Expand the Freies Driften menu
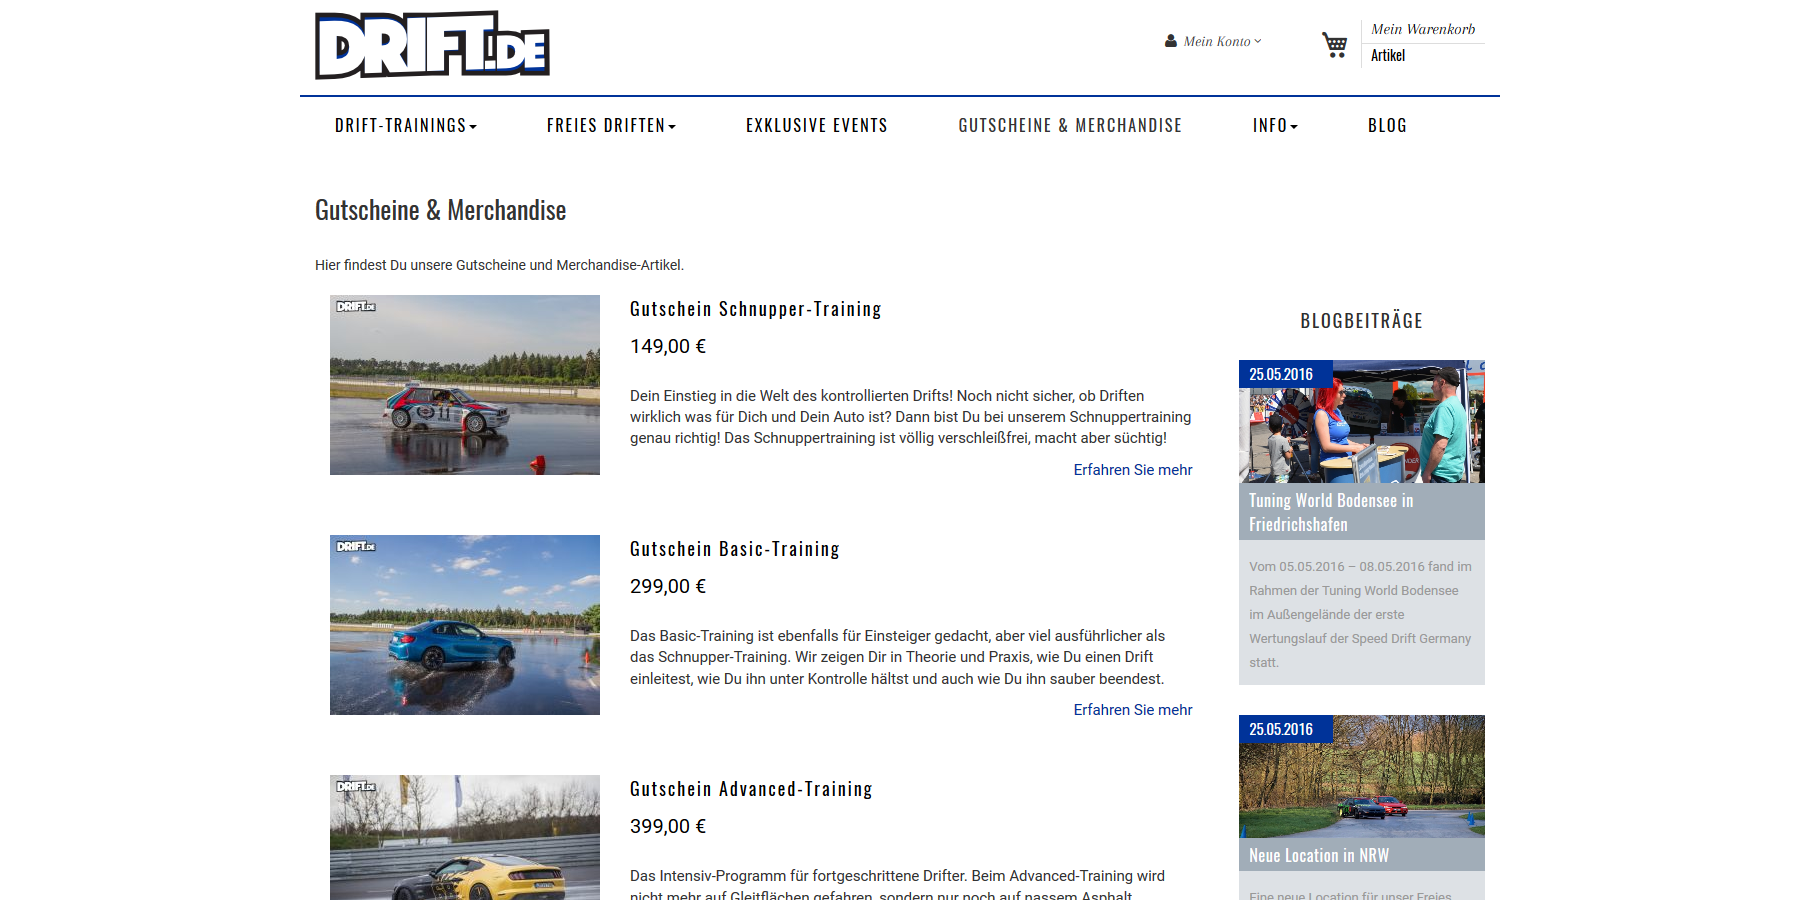Screen dimensions: 1800x900 pyautogui.click(x=611, y=125)
